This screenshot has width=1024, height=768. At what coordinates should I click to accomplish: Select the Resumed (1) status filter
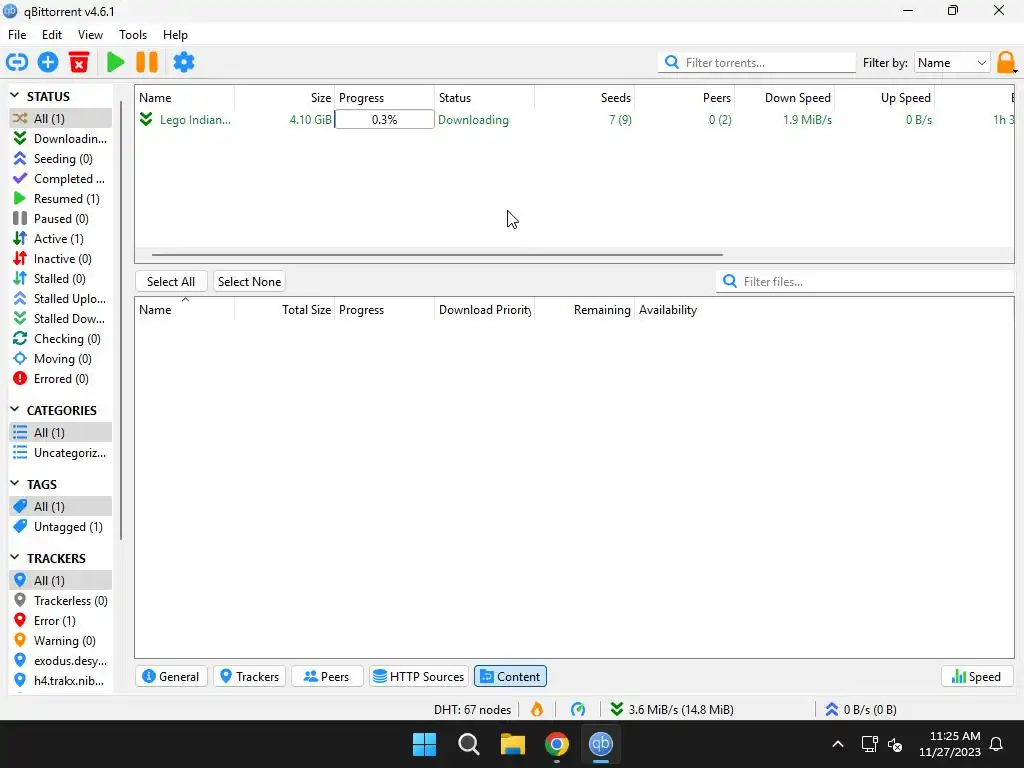[61, 199]
